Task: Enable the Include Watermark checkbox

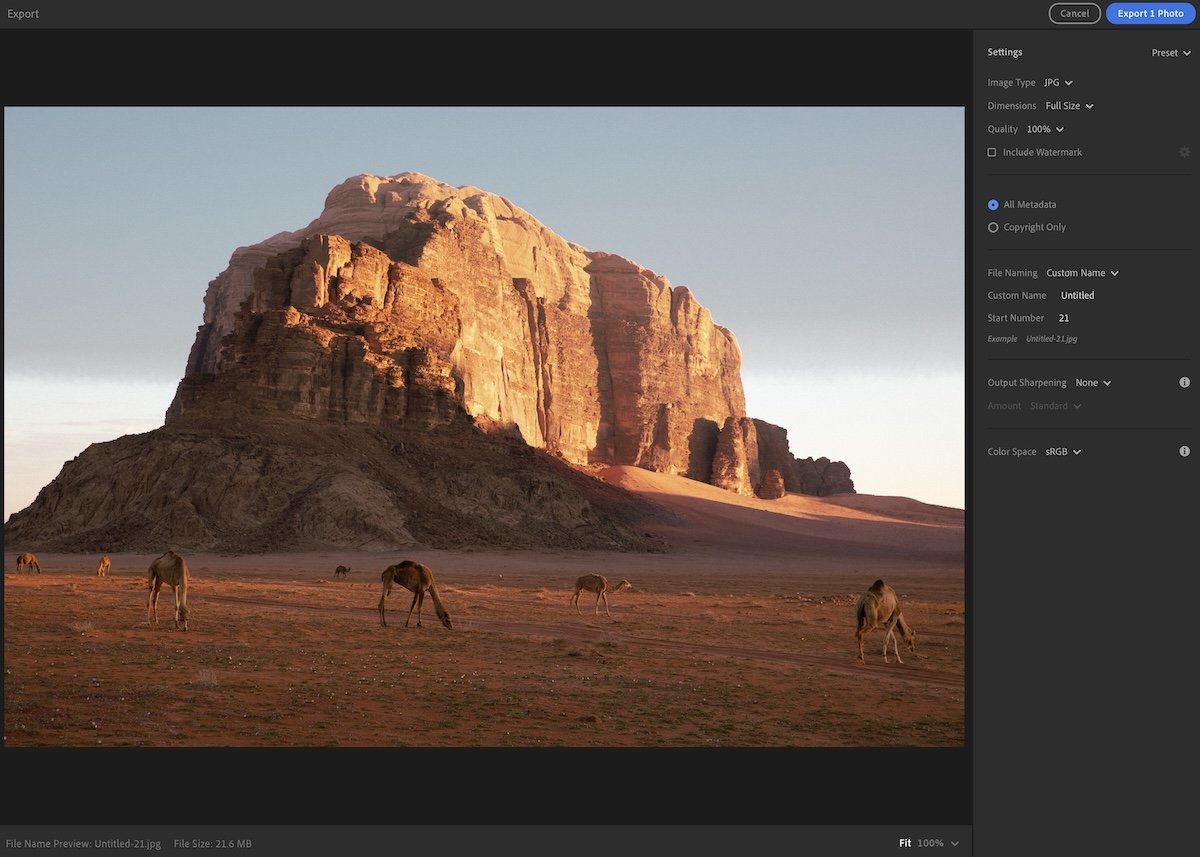Action: tap(991, 151)
